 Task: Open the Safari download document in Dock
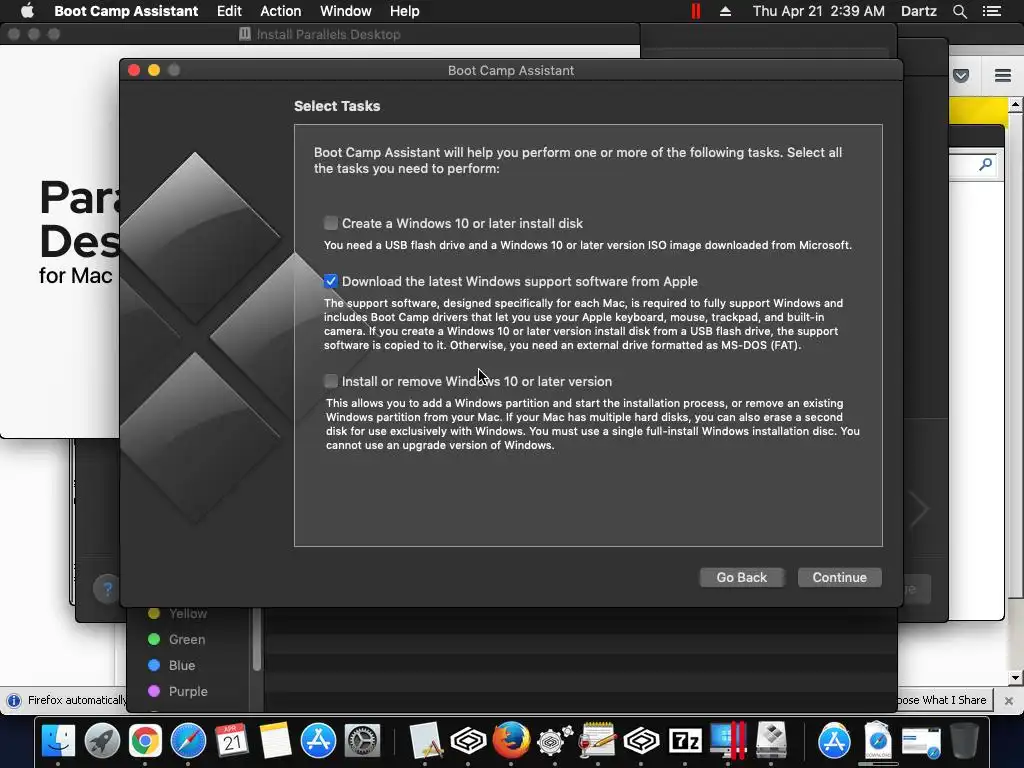878,741
